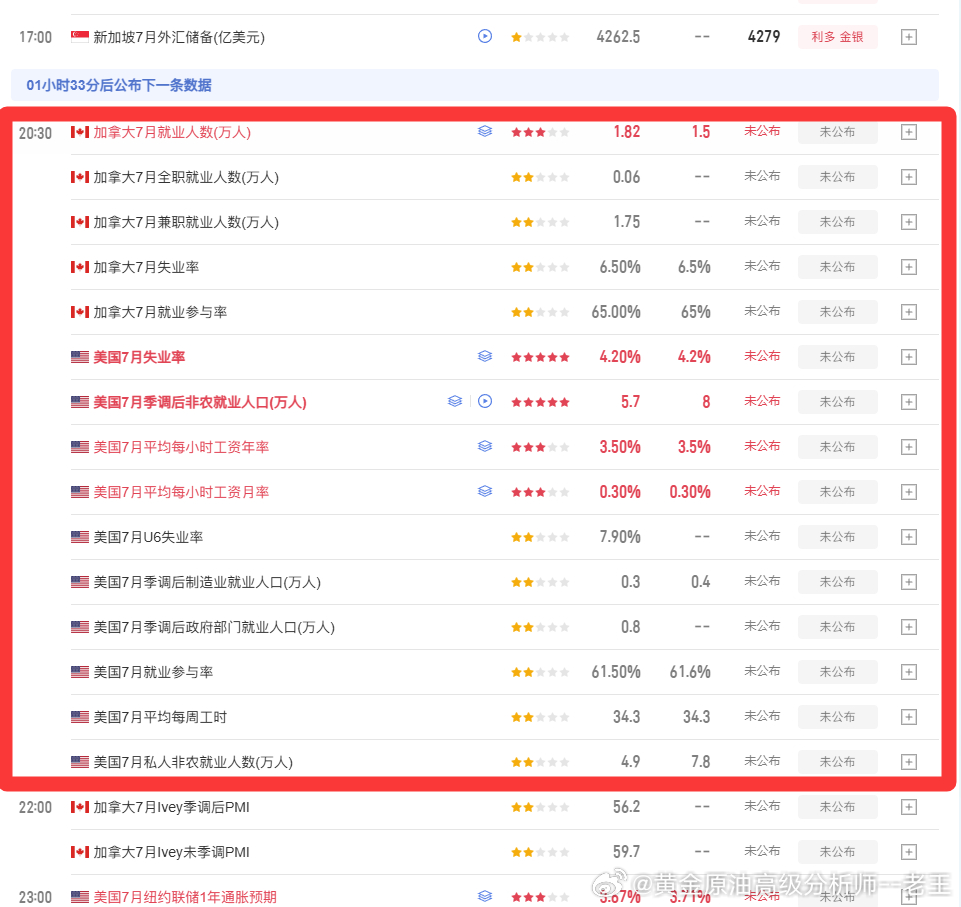Select 美国7月就业参与率 row title
Viewport: 961px width, 907px height.
153,672
